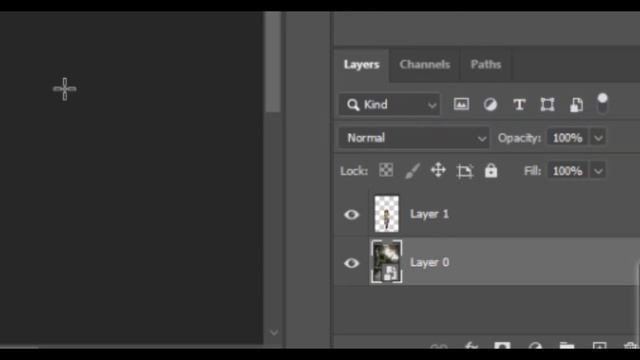This screenshot has width=640, height=360.
Task: Switch to the Layers tab
Action: pos(362,64)
